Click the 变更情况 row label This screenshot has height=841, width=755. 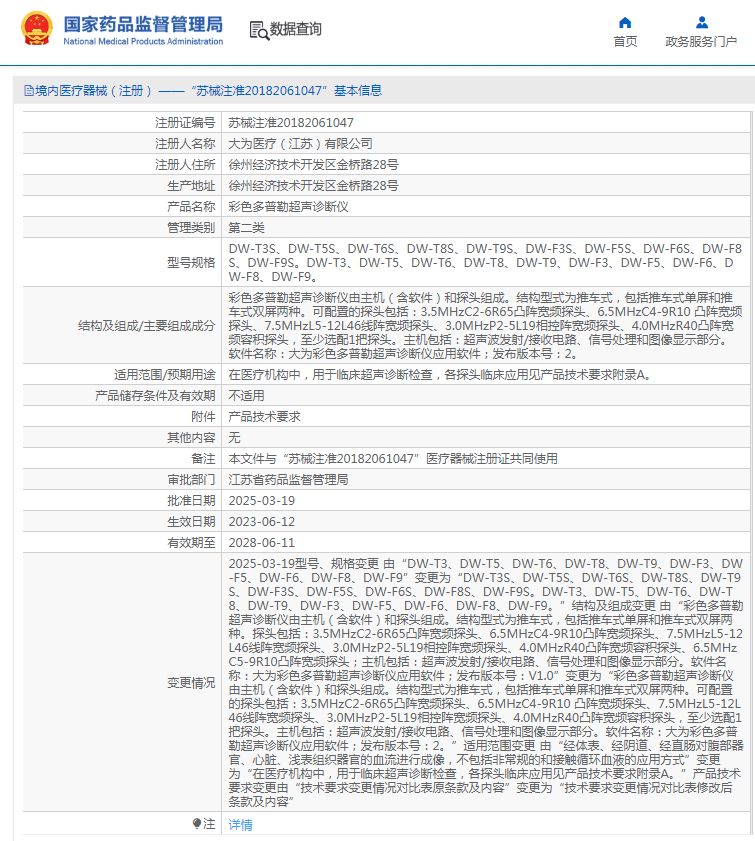coord(191,683)
